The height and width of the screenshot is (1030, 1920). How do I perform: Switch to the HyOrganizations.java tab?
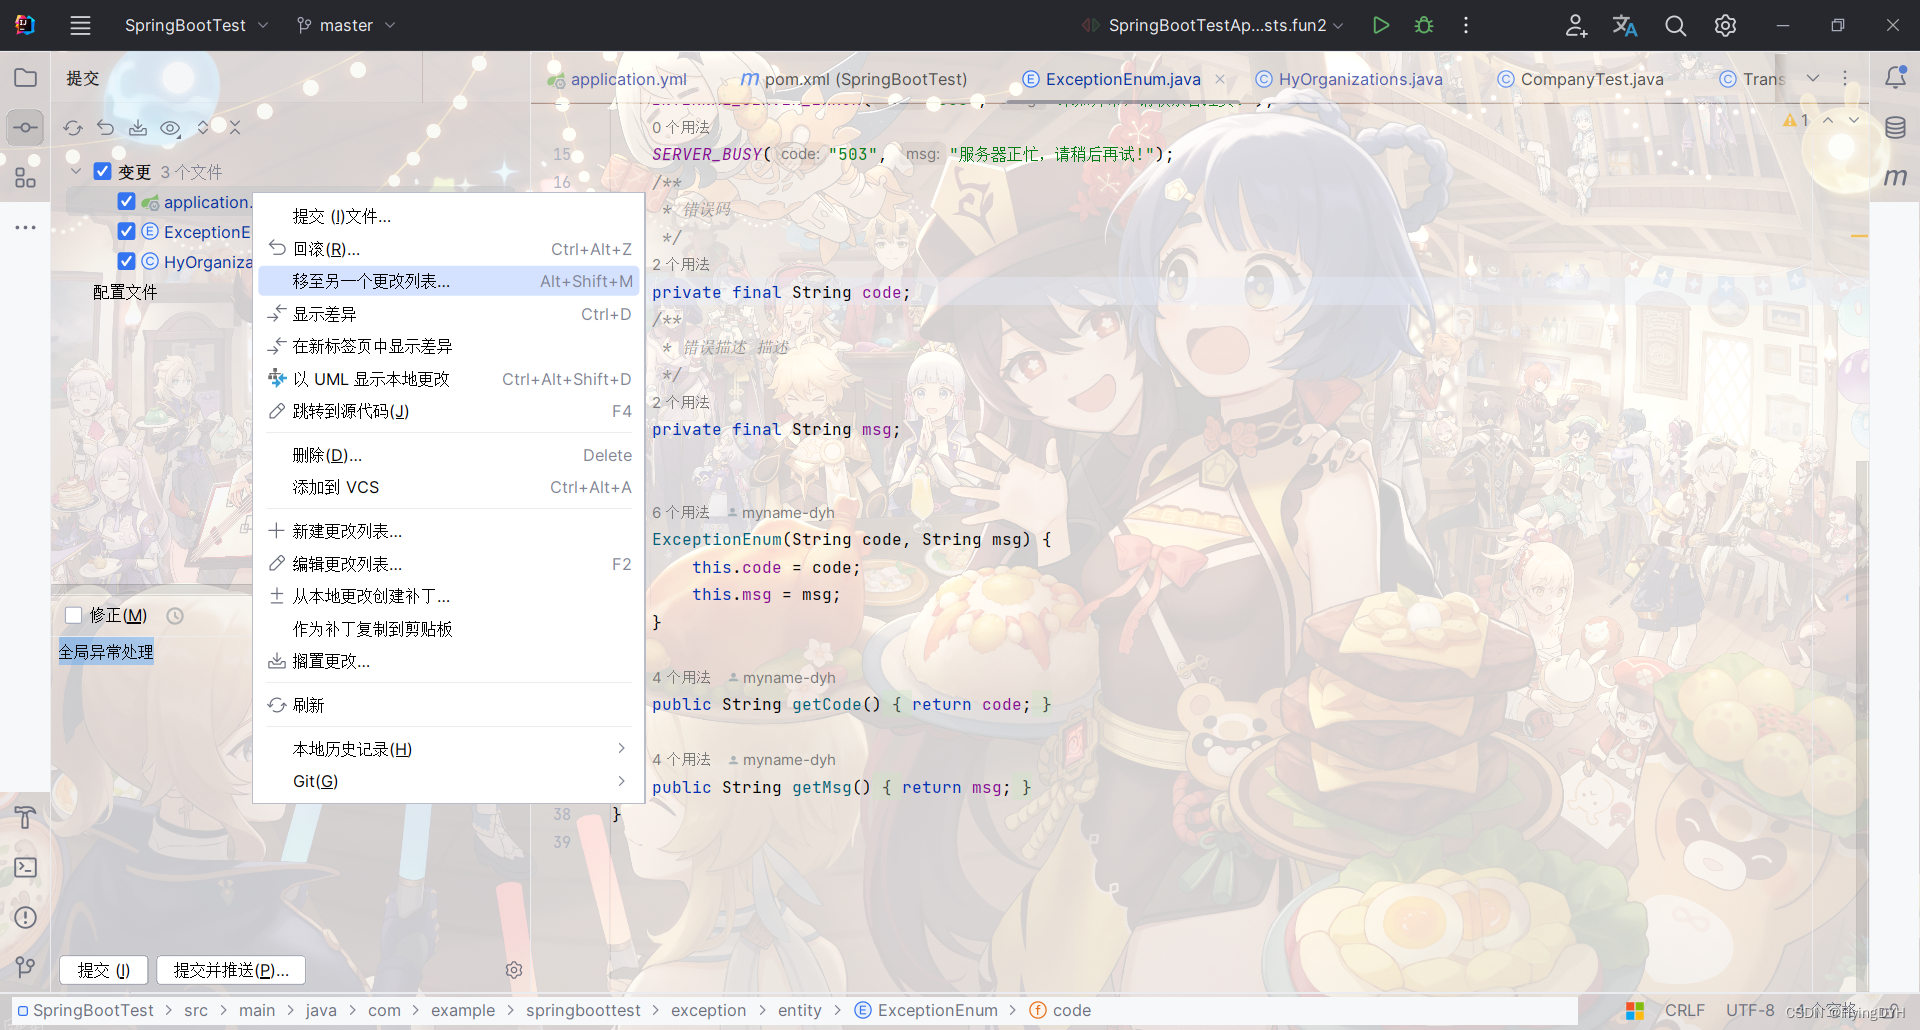click(1349, 79)
